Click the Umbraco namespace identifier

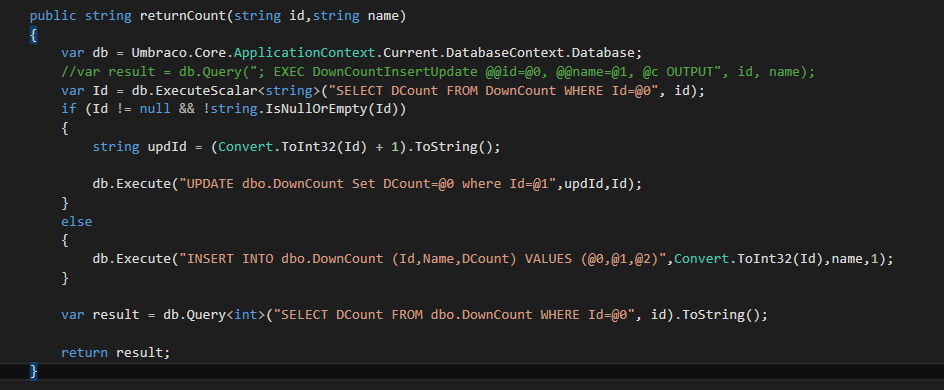pyautogui.click(x=159, y=53)
